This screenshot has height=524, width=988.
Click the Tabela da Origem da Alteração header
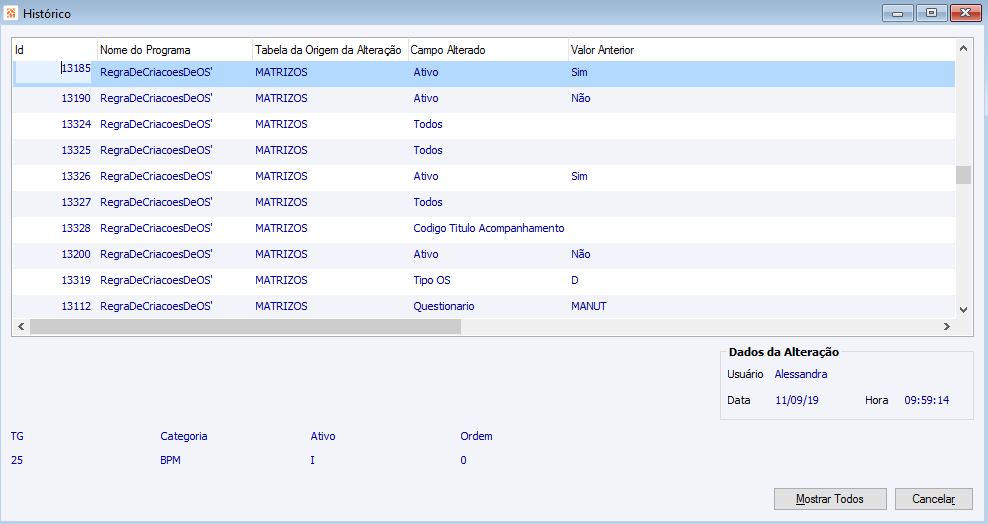click(330, 50)
